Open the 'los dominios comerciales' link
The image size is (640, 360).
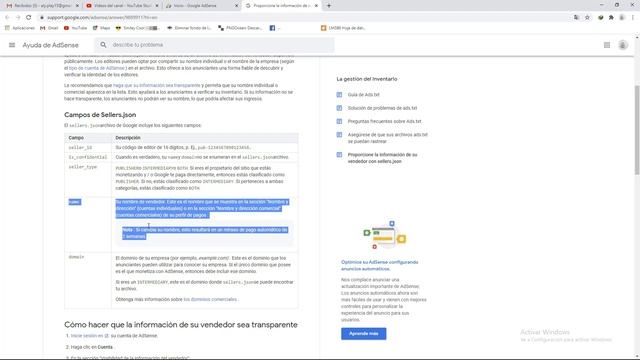210,299
